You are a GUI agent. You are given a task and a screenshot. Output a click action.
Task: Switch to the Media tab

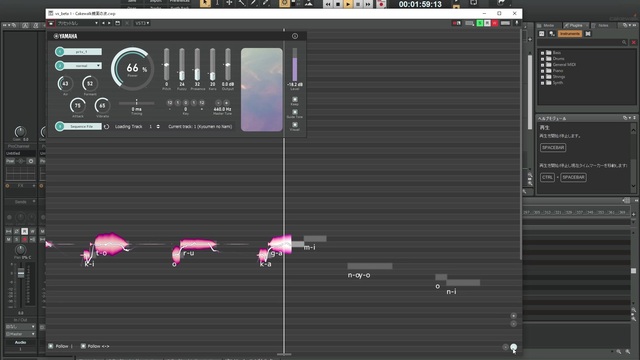point(548,25)
